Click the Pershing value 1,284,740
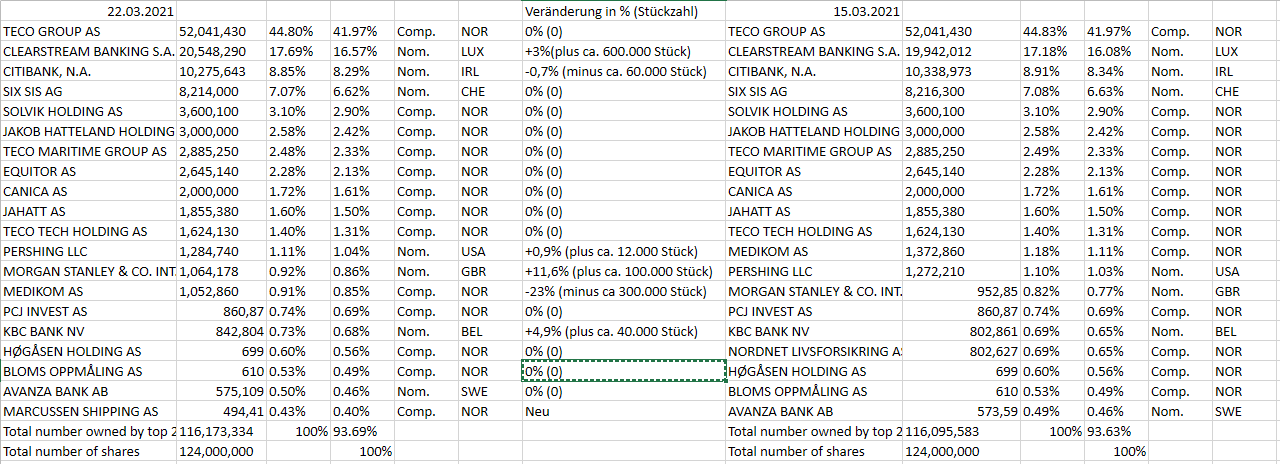This screenshot has height=464, width=1280. click(221, 251)
